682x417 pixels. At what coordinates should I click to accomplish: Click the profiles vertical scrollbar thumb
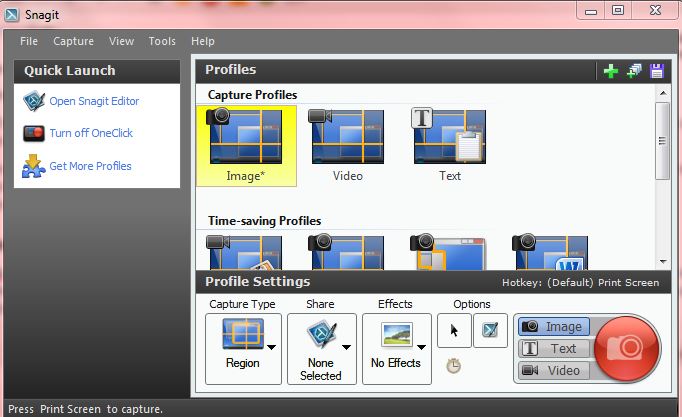pyautogui.click(x=662, y=141)
